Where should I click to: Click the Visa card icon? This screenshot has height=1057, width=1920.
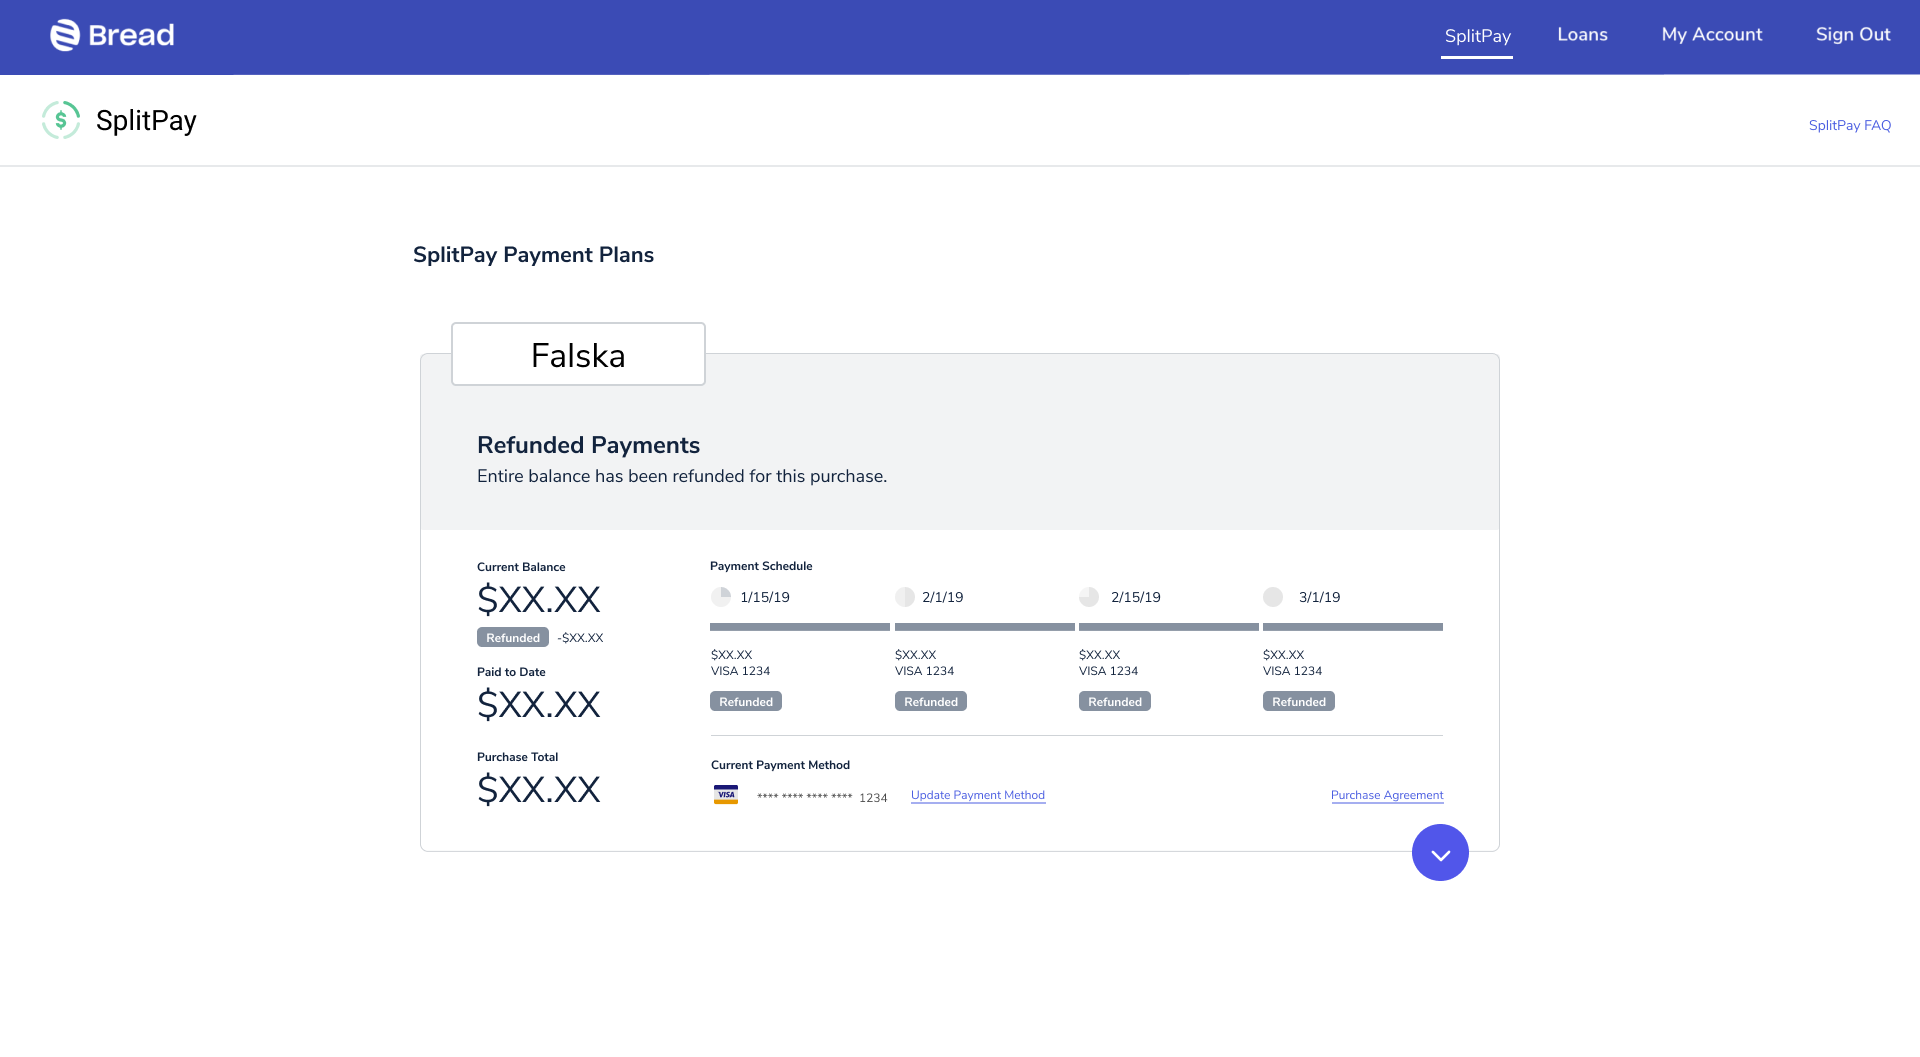coord(726,795)
